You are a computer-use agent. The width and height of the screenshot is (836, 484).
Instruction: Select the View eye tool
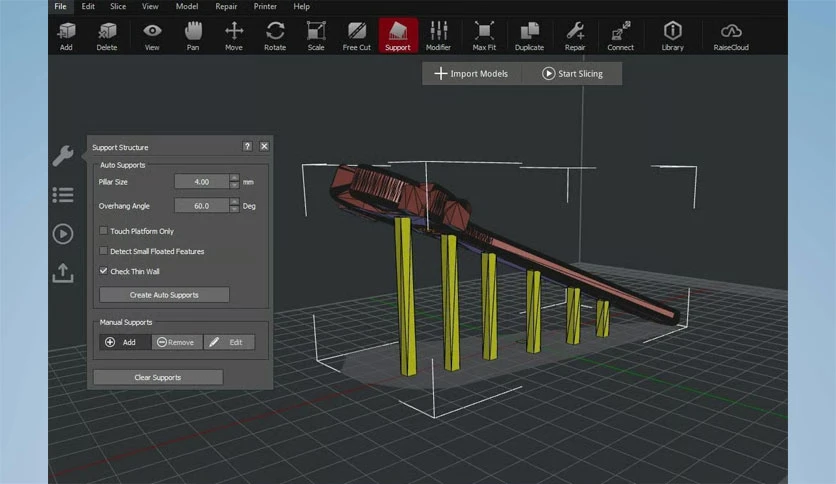coord(152,36)
